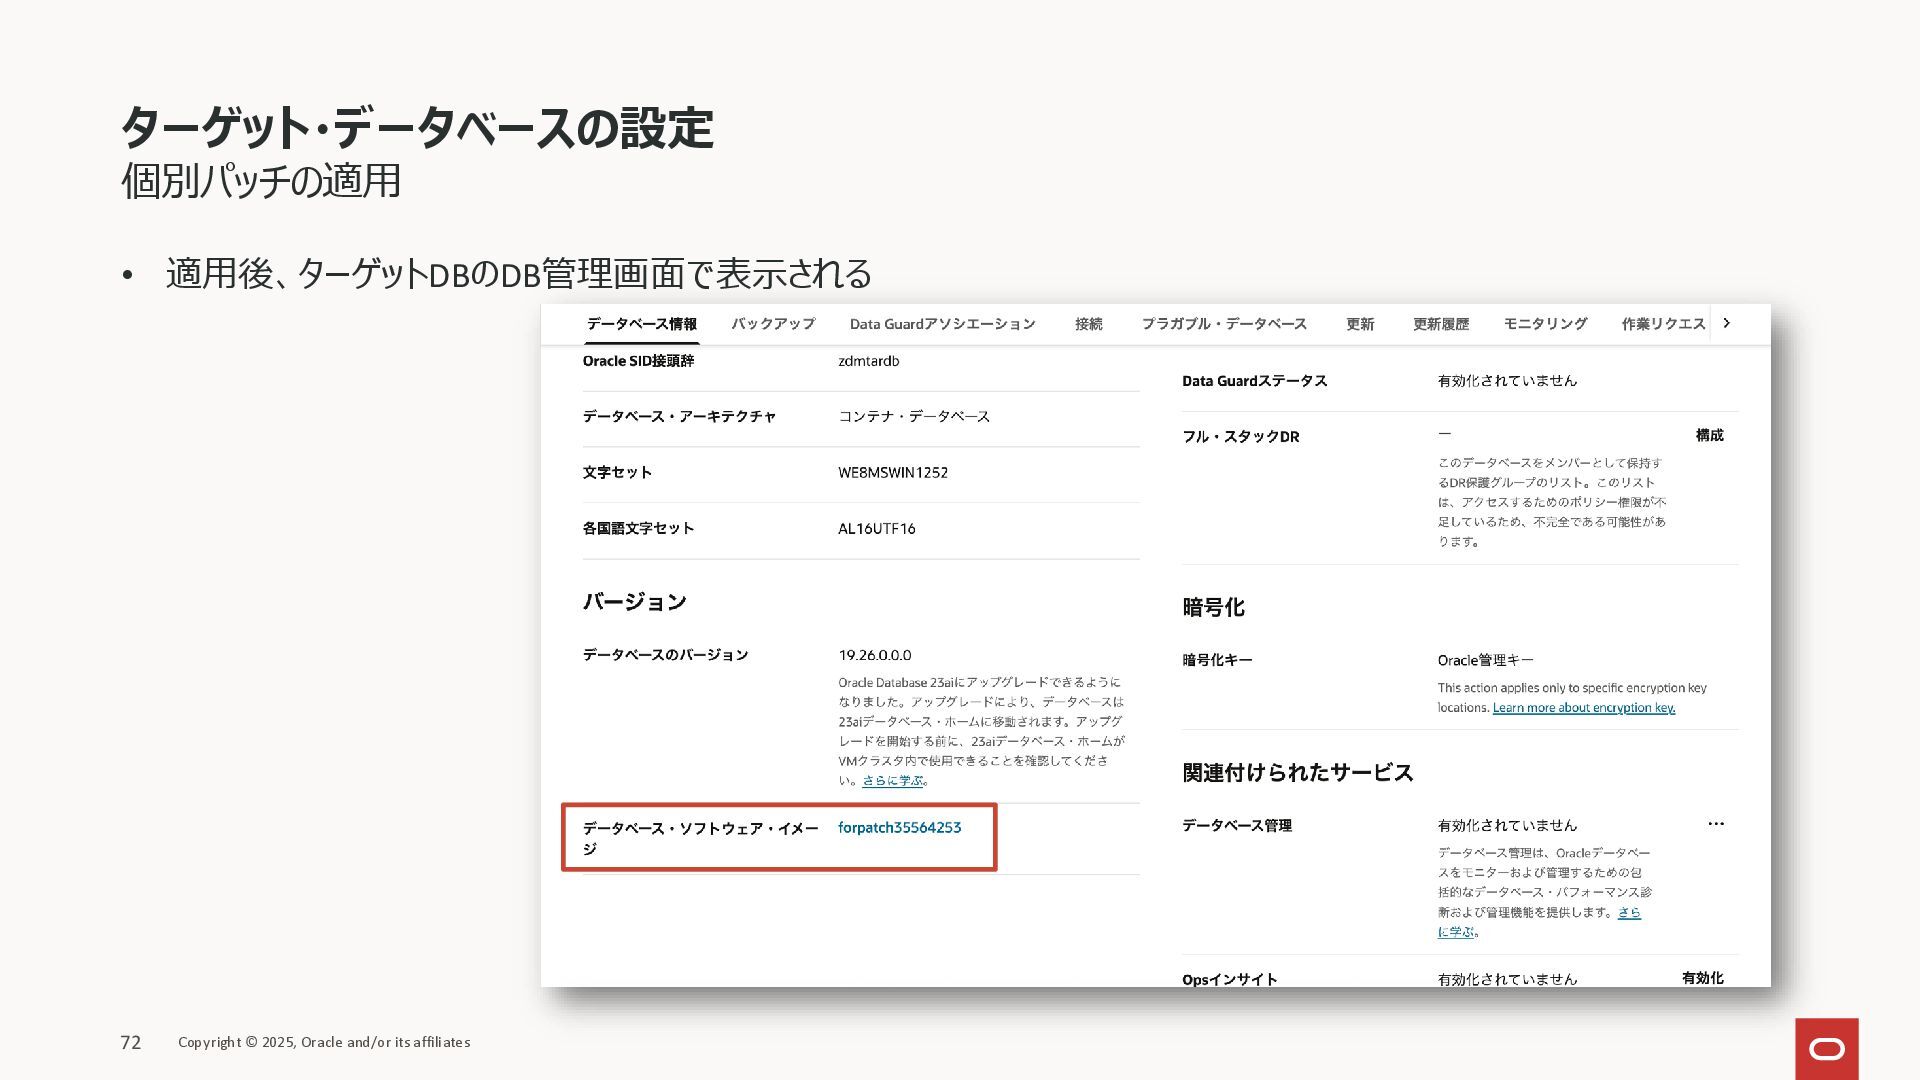This screenshot has width=1920, height=1080.
Task: Click the データベースのバージョン label
Action: point(665,655)
